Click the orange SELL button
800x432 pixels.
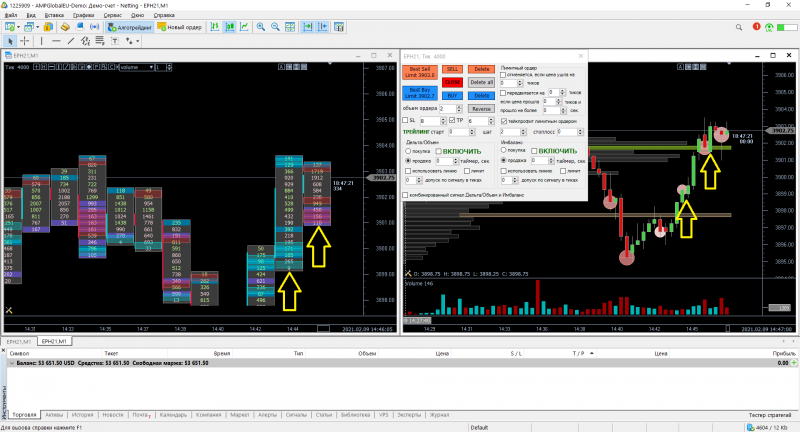452,69
